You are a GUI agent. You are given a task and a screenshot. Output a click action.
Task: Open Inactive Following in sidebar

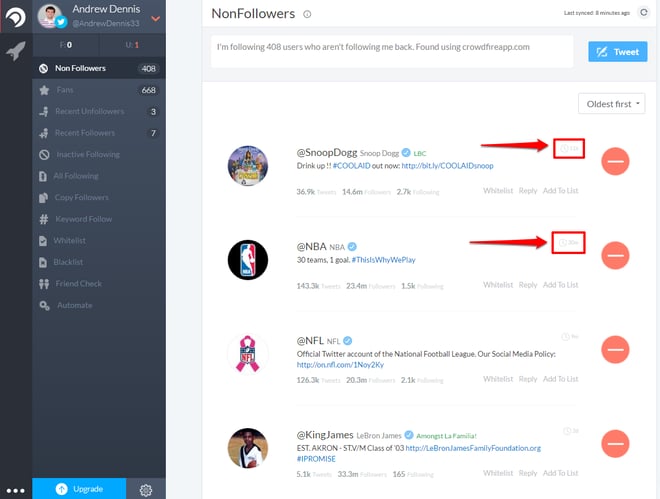99,154
